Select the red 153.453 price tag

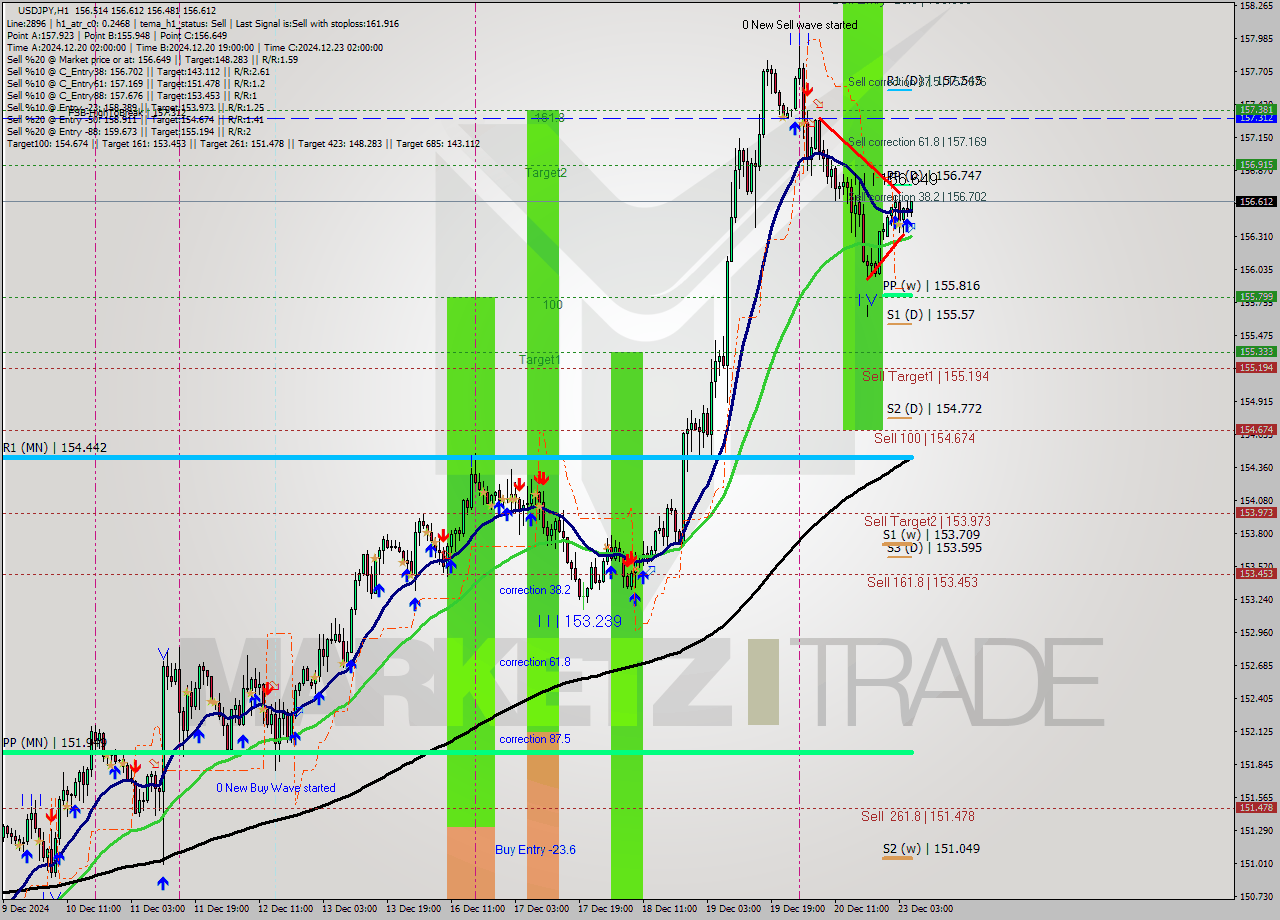(x=1256, y=573)
